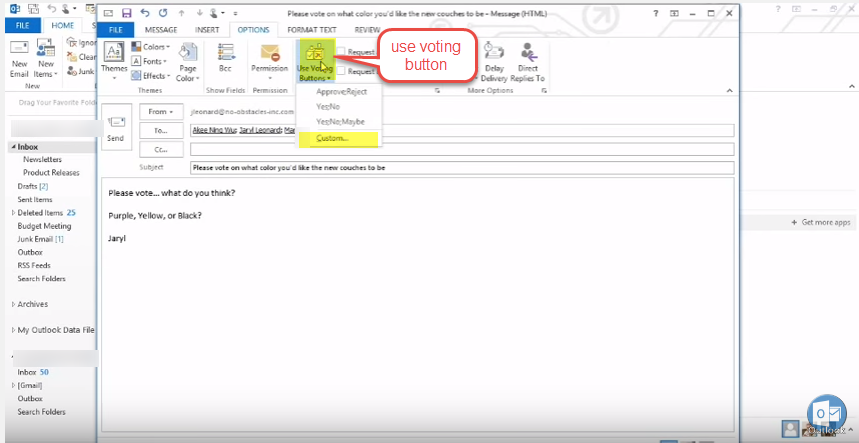
Task: Click the Clean Up icon in Outlook ribbon
Action: coord(72,56)
